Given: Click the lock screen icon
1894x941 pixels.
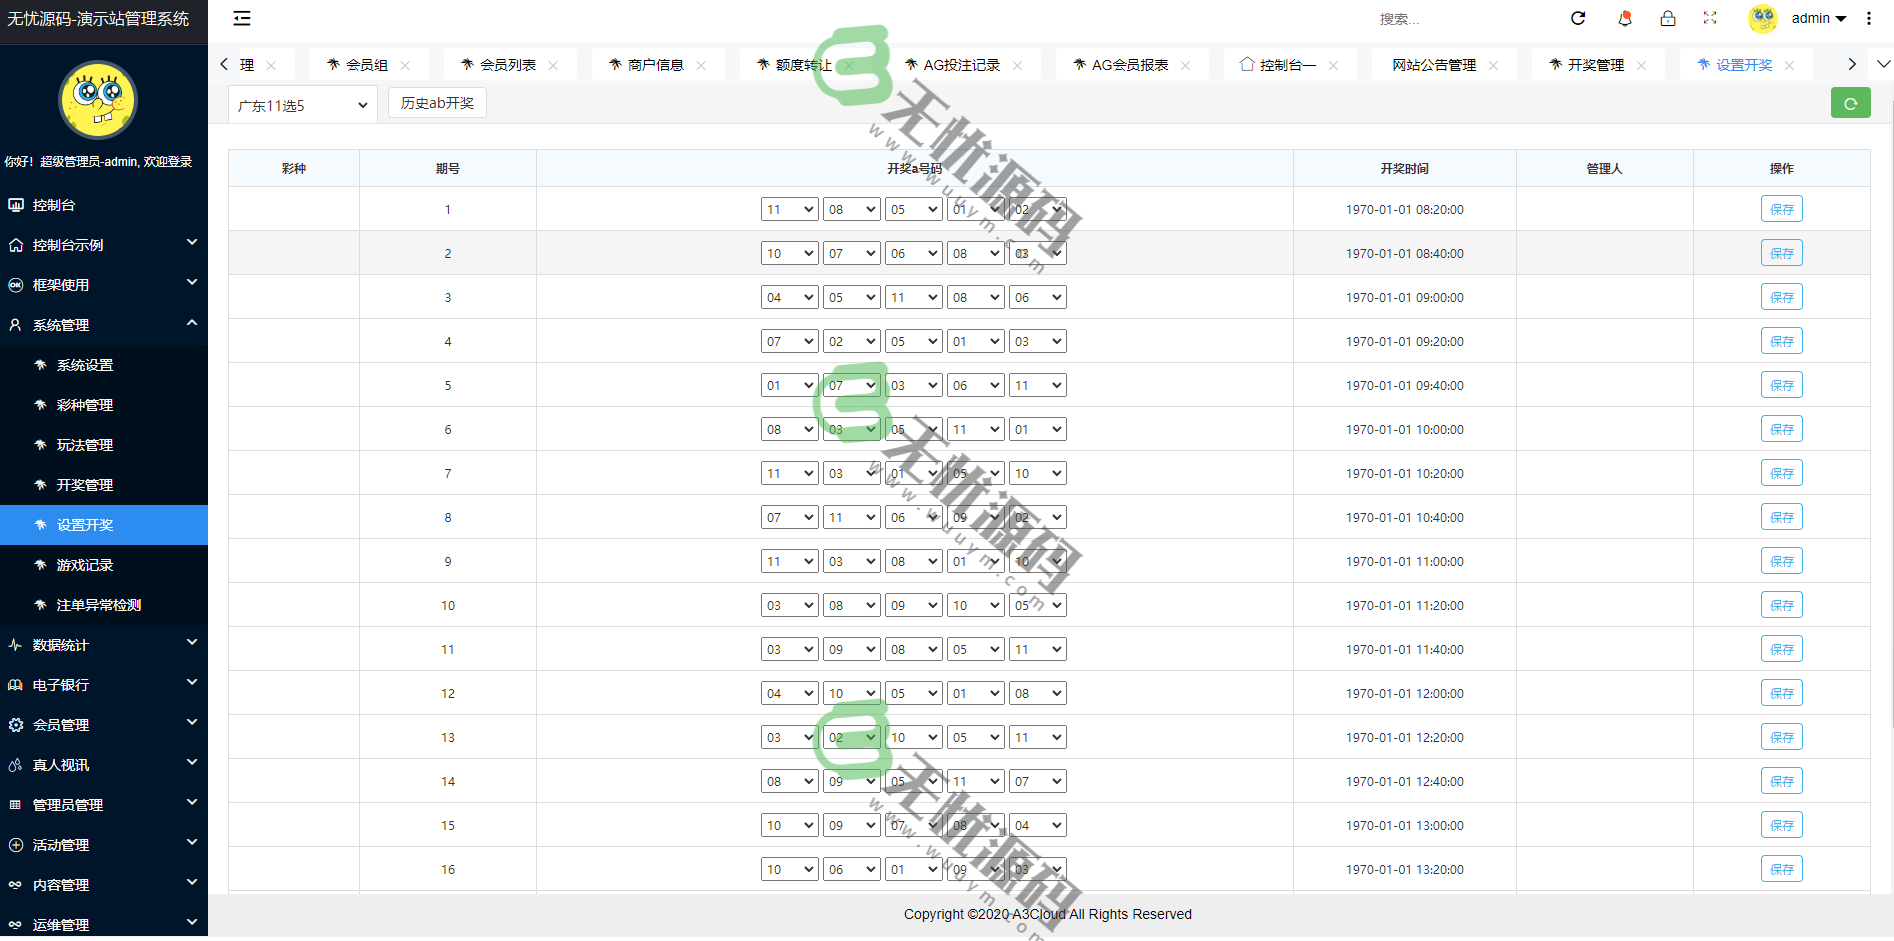Looking at the screenshot, I should point(1668,18).
